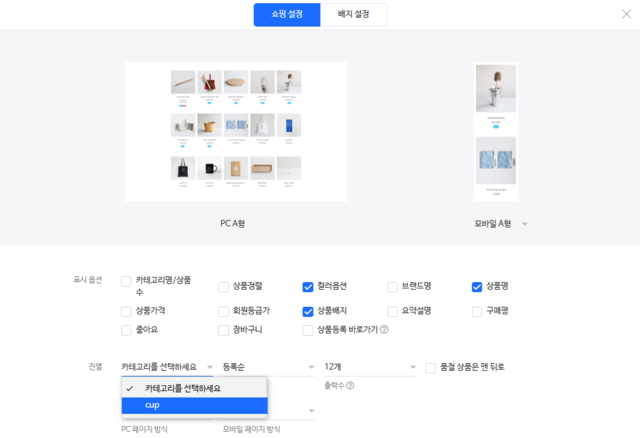Enable 품절 상품은 맨 뒤로 checkbox
Image resolution: width=640 pixels, height=438 pixels.
click(x=431, y=368)
